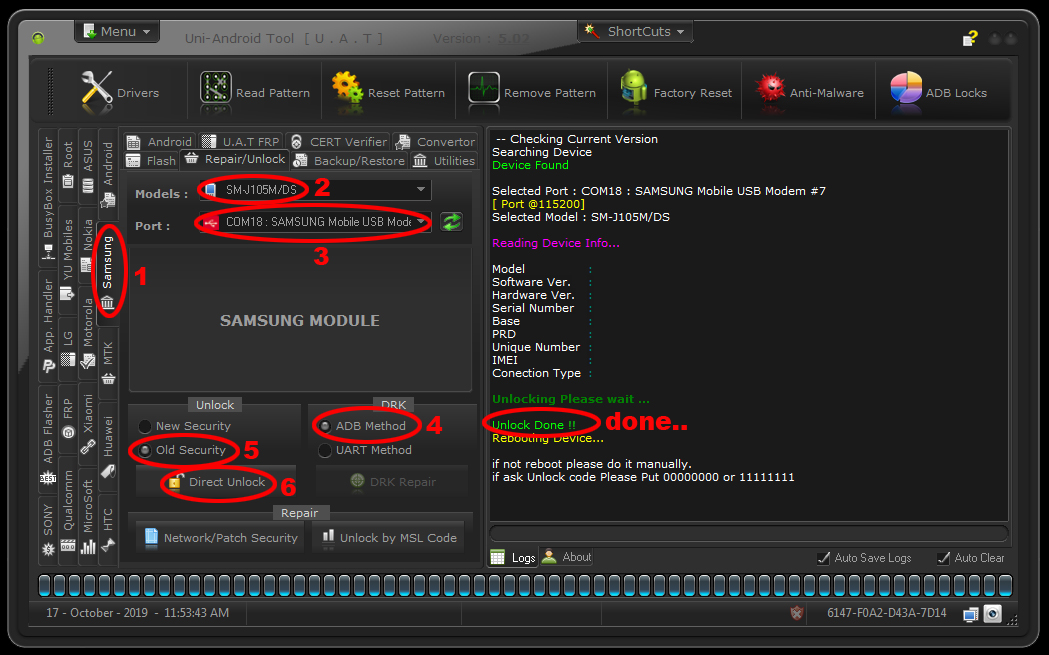The image size is (1049, 655).
Task: Click the "Unlock Done !!" log line
Action: point(534,426)
